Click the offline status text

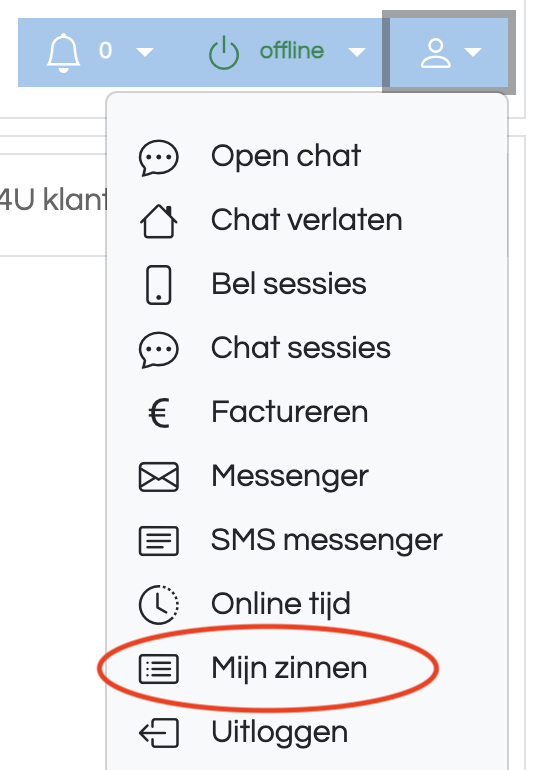[x=292, y=51]
